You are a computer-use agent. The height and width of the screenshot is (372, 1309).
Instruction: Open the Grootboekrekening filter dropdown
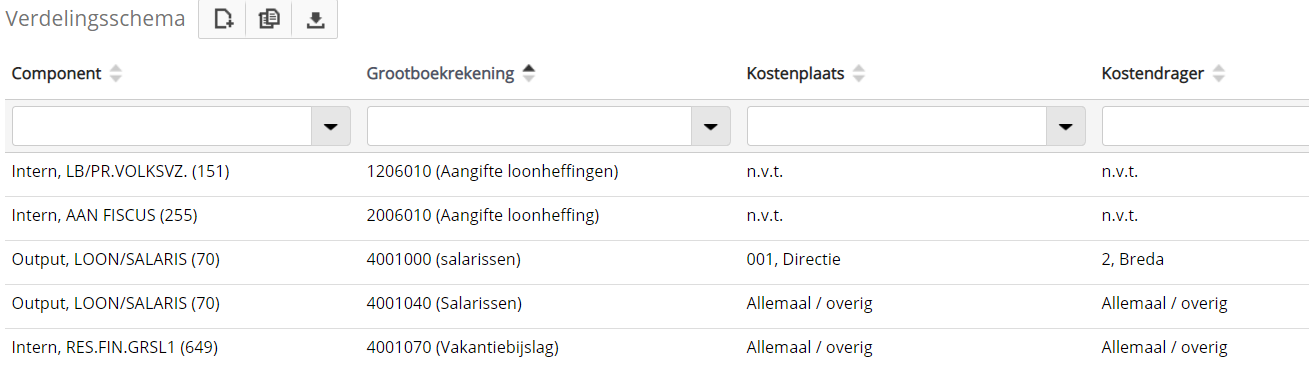tap(711, 126)
